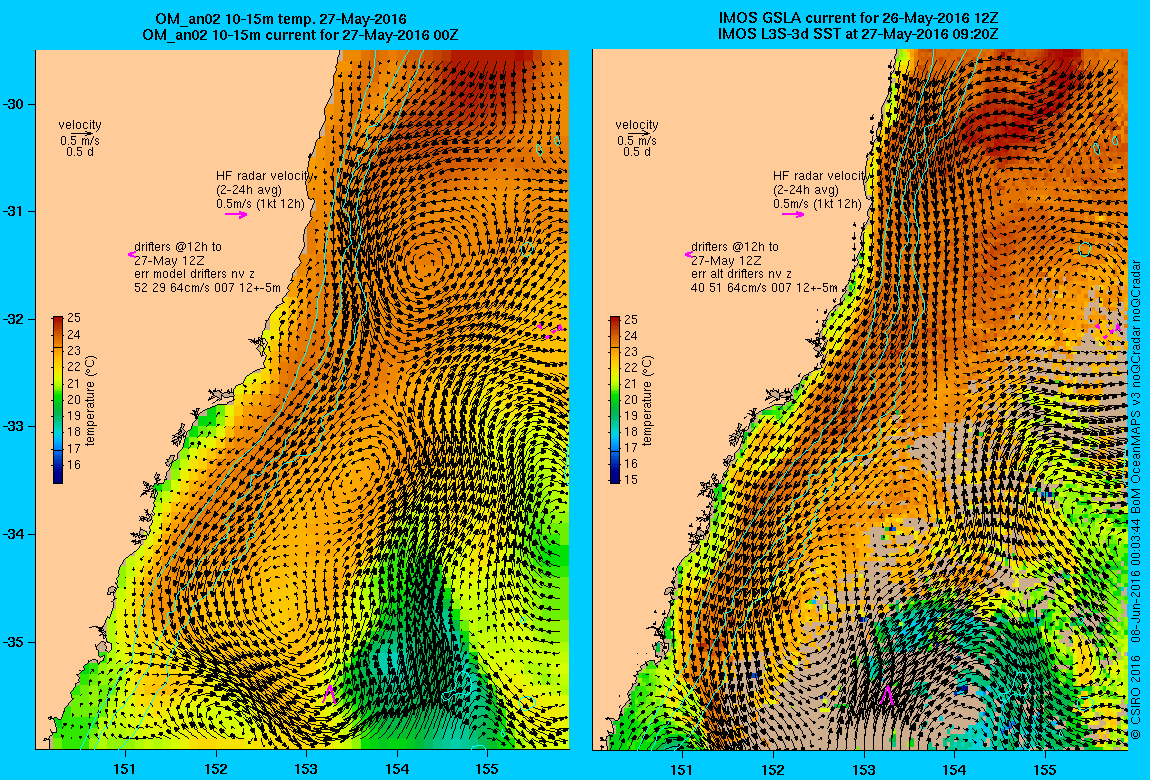Click the right subtitle 'IMOS L3S-3d SST at 27-May-2016 09:20Z'
Image resolution: width=1150 pixels, height=780 pixels.
858,34
